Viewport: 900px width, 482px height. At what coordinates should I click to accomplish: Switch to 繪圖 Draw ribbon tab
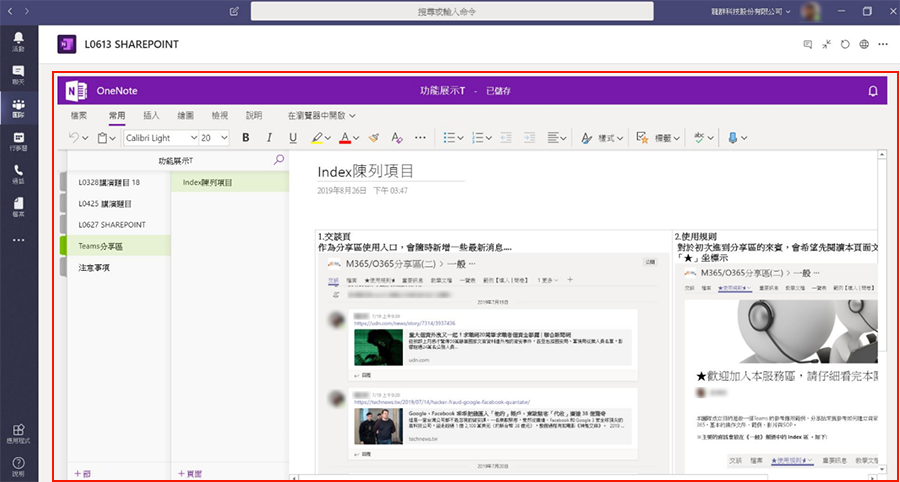tap(185, 115)
